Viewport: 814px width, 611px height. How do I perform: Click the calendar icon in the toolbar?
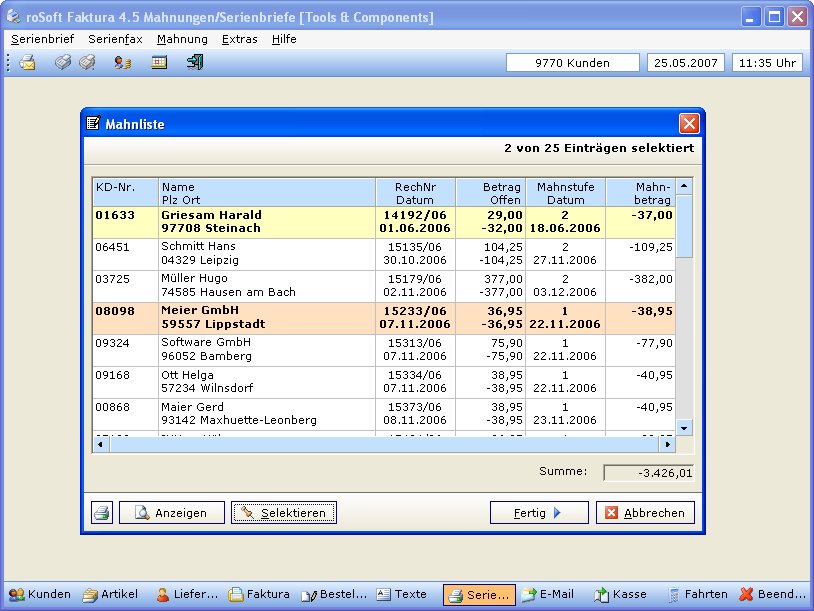(159, 63)
